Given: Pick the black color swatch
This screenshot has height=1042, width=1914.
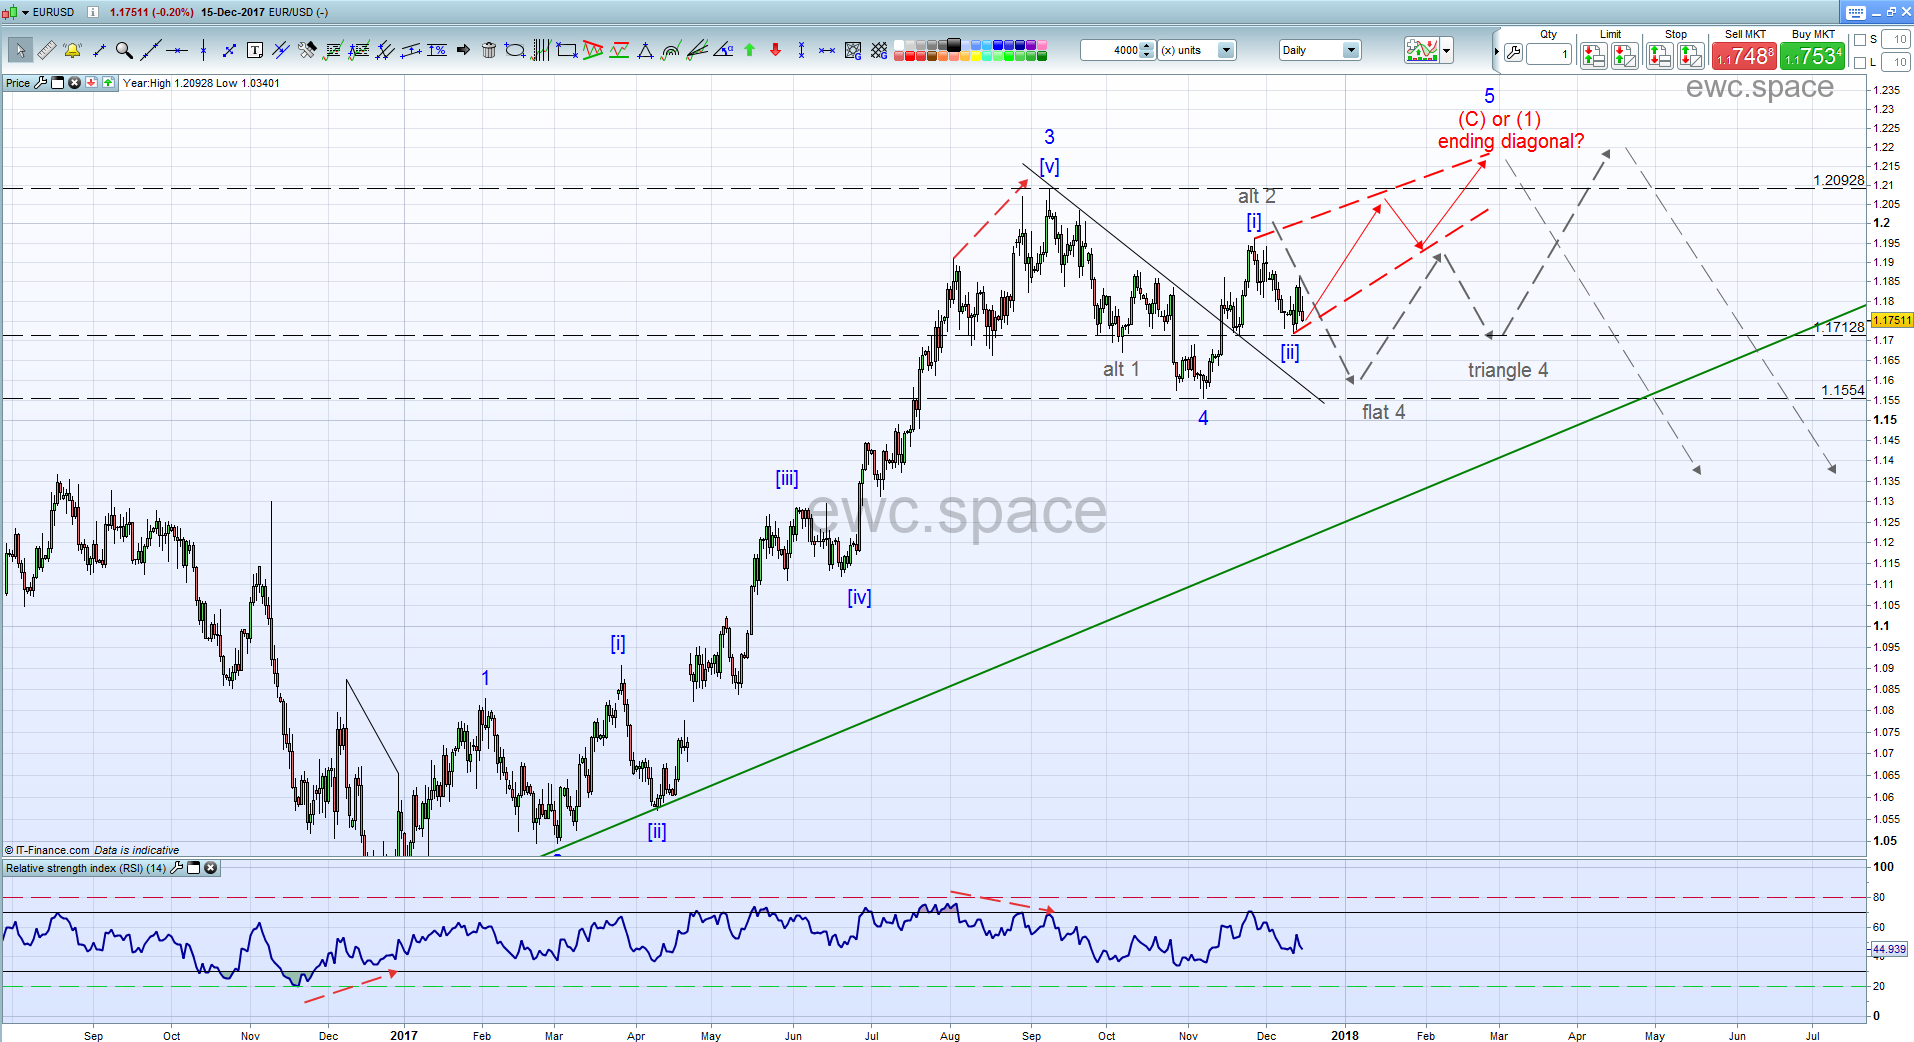Looking at the screenshot, I should pos(953,45).
